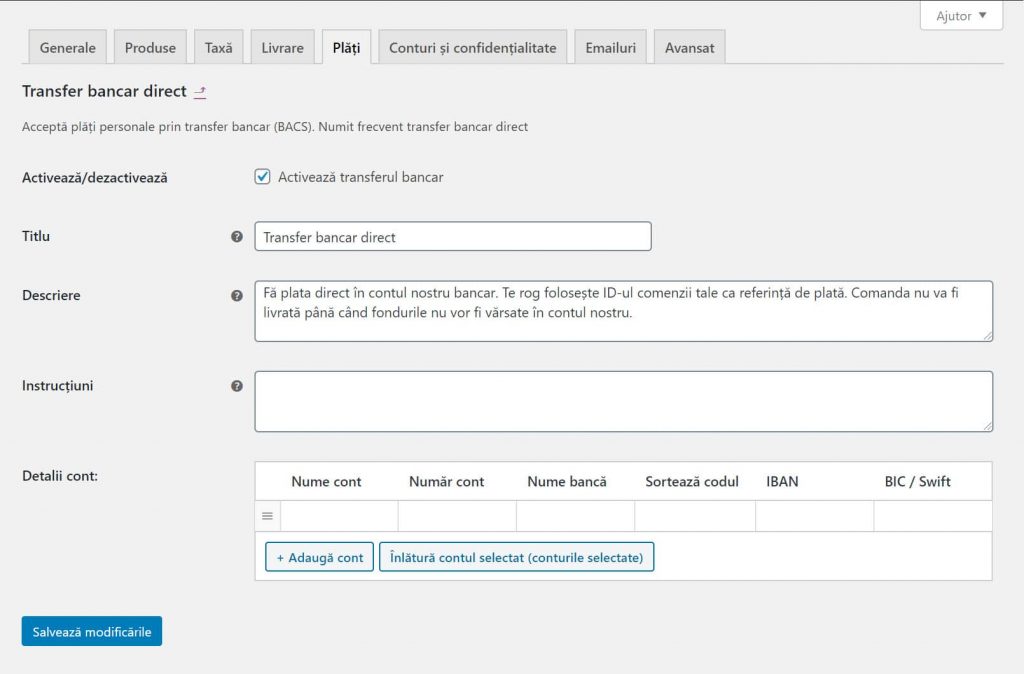Switch to the Emailuri tab
Viewport: 1024px width, 674px height.
tap(611, 48)
